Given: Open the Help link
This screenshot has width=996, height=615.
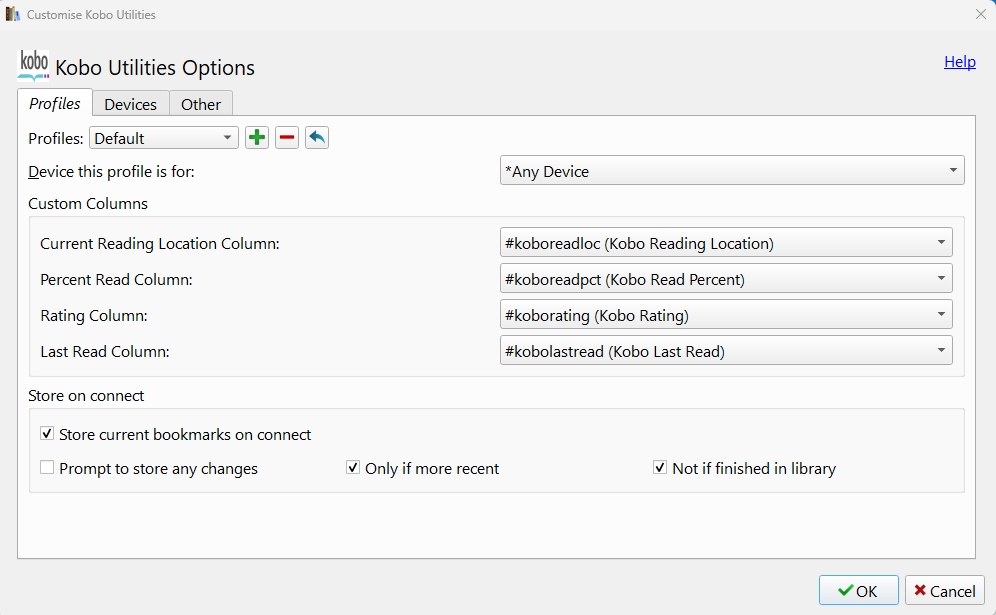Looking at the screenshot, I should click(959, 62).
